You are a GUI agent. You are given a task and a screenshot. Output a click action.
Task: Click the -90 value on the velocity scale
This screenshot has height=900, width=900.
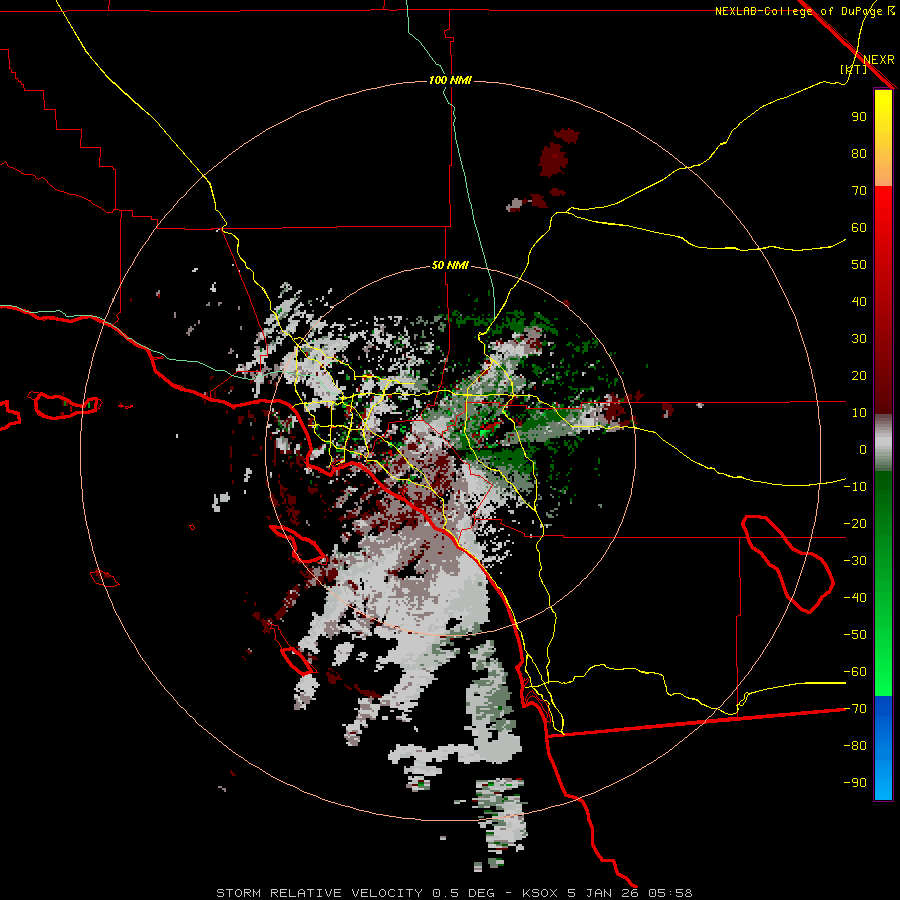tap(855, 783)
